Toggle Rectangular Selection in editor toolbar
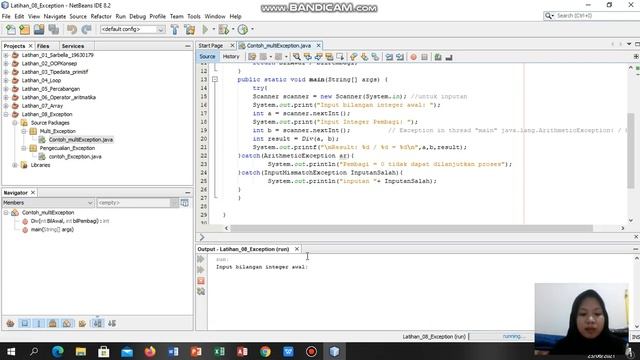Viewport: 640px width, 360px height. point(340,57)
